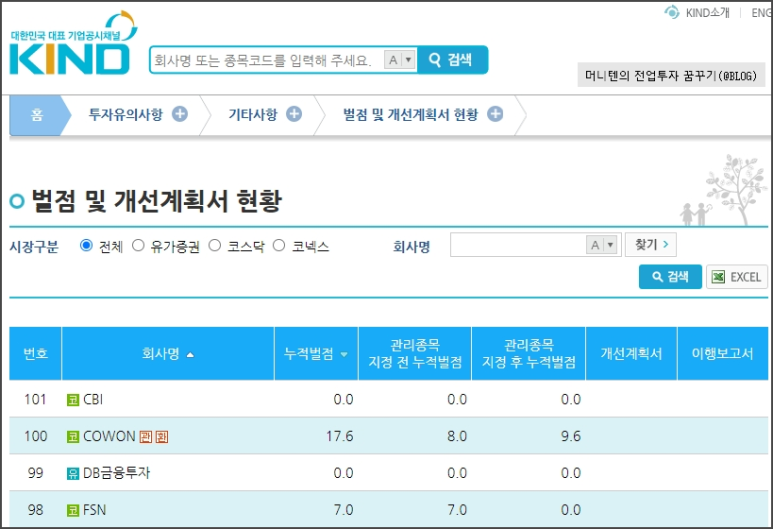Image resolution: width=773 pixels, height=529 pixels.
Task: Open the DB금융투자 company name
Action: click(x=116, y=473)
